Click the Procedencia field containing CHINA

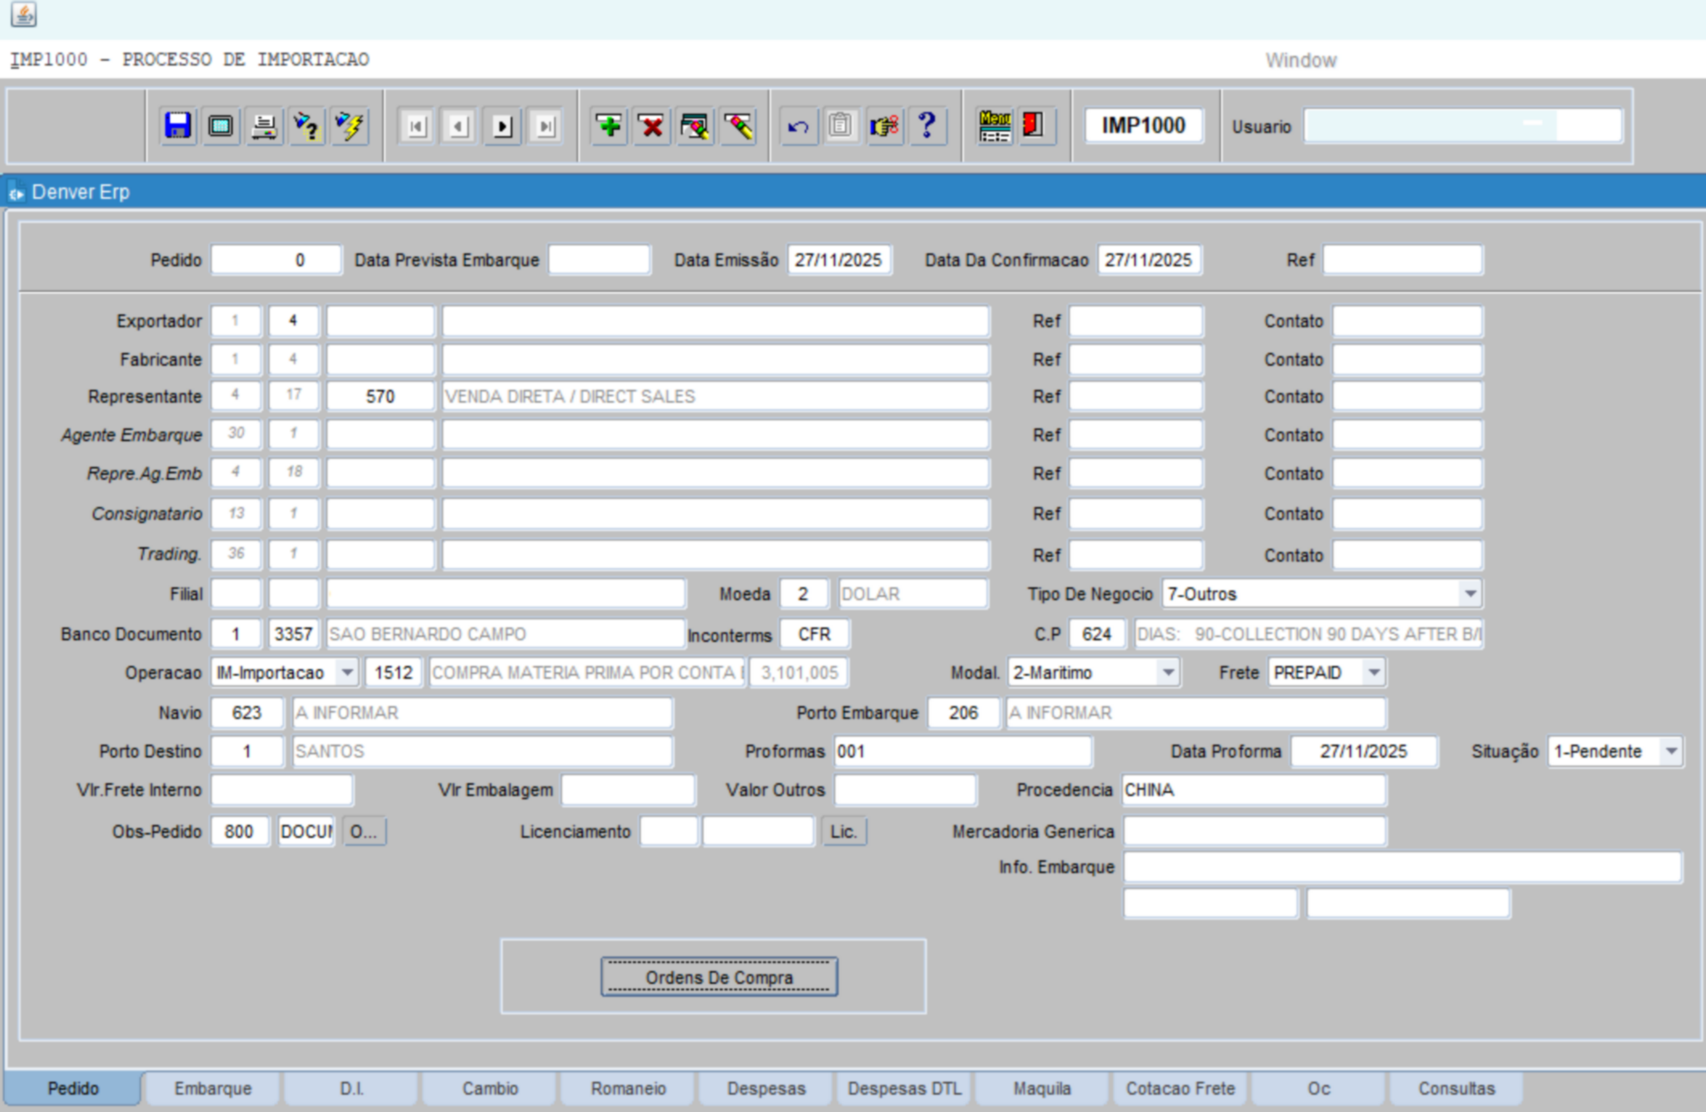1253,790
